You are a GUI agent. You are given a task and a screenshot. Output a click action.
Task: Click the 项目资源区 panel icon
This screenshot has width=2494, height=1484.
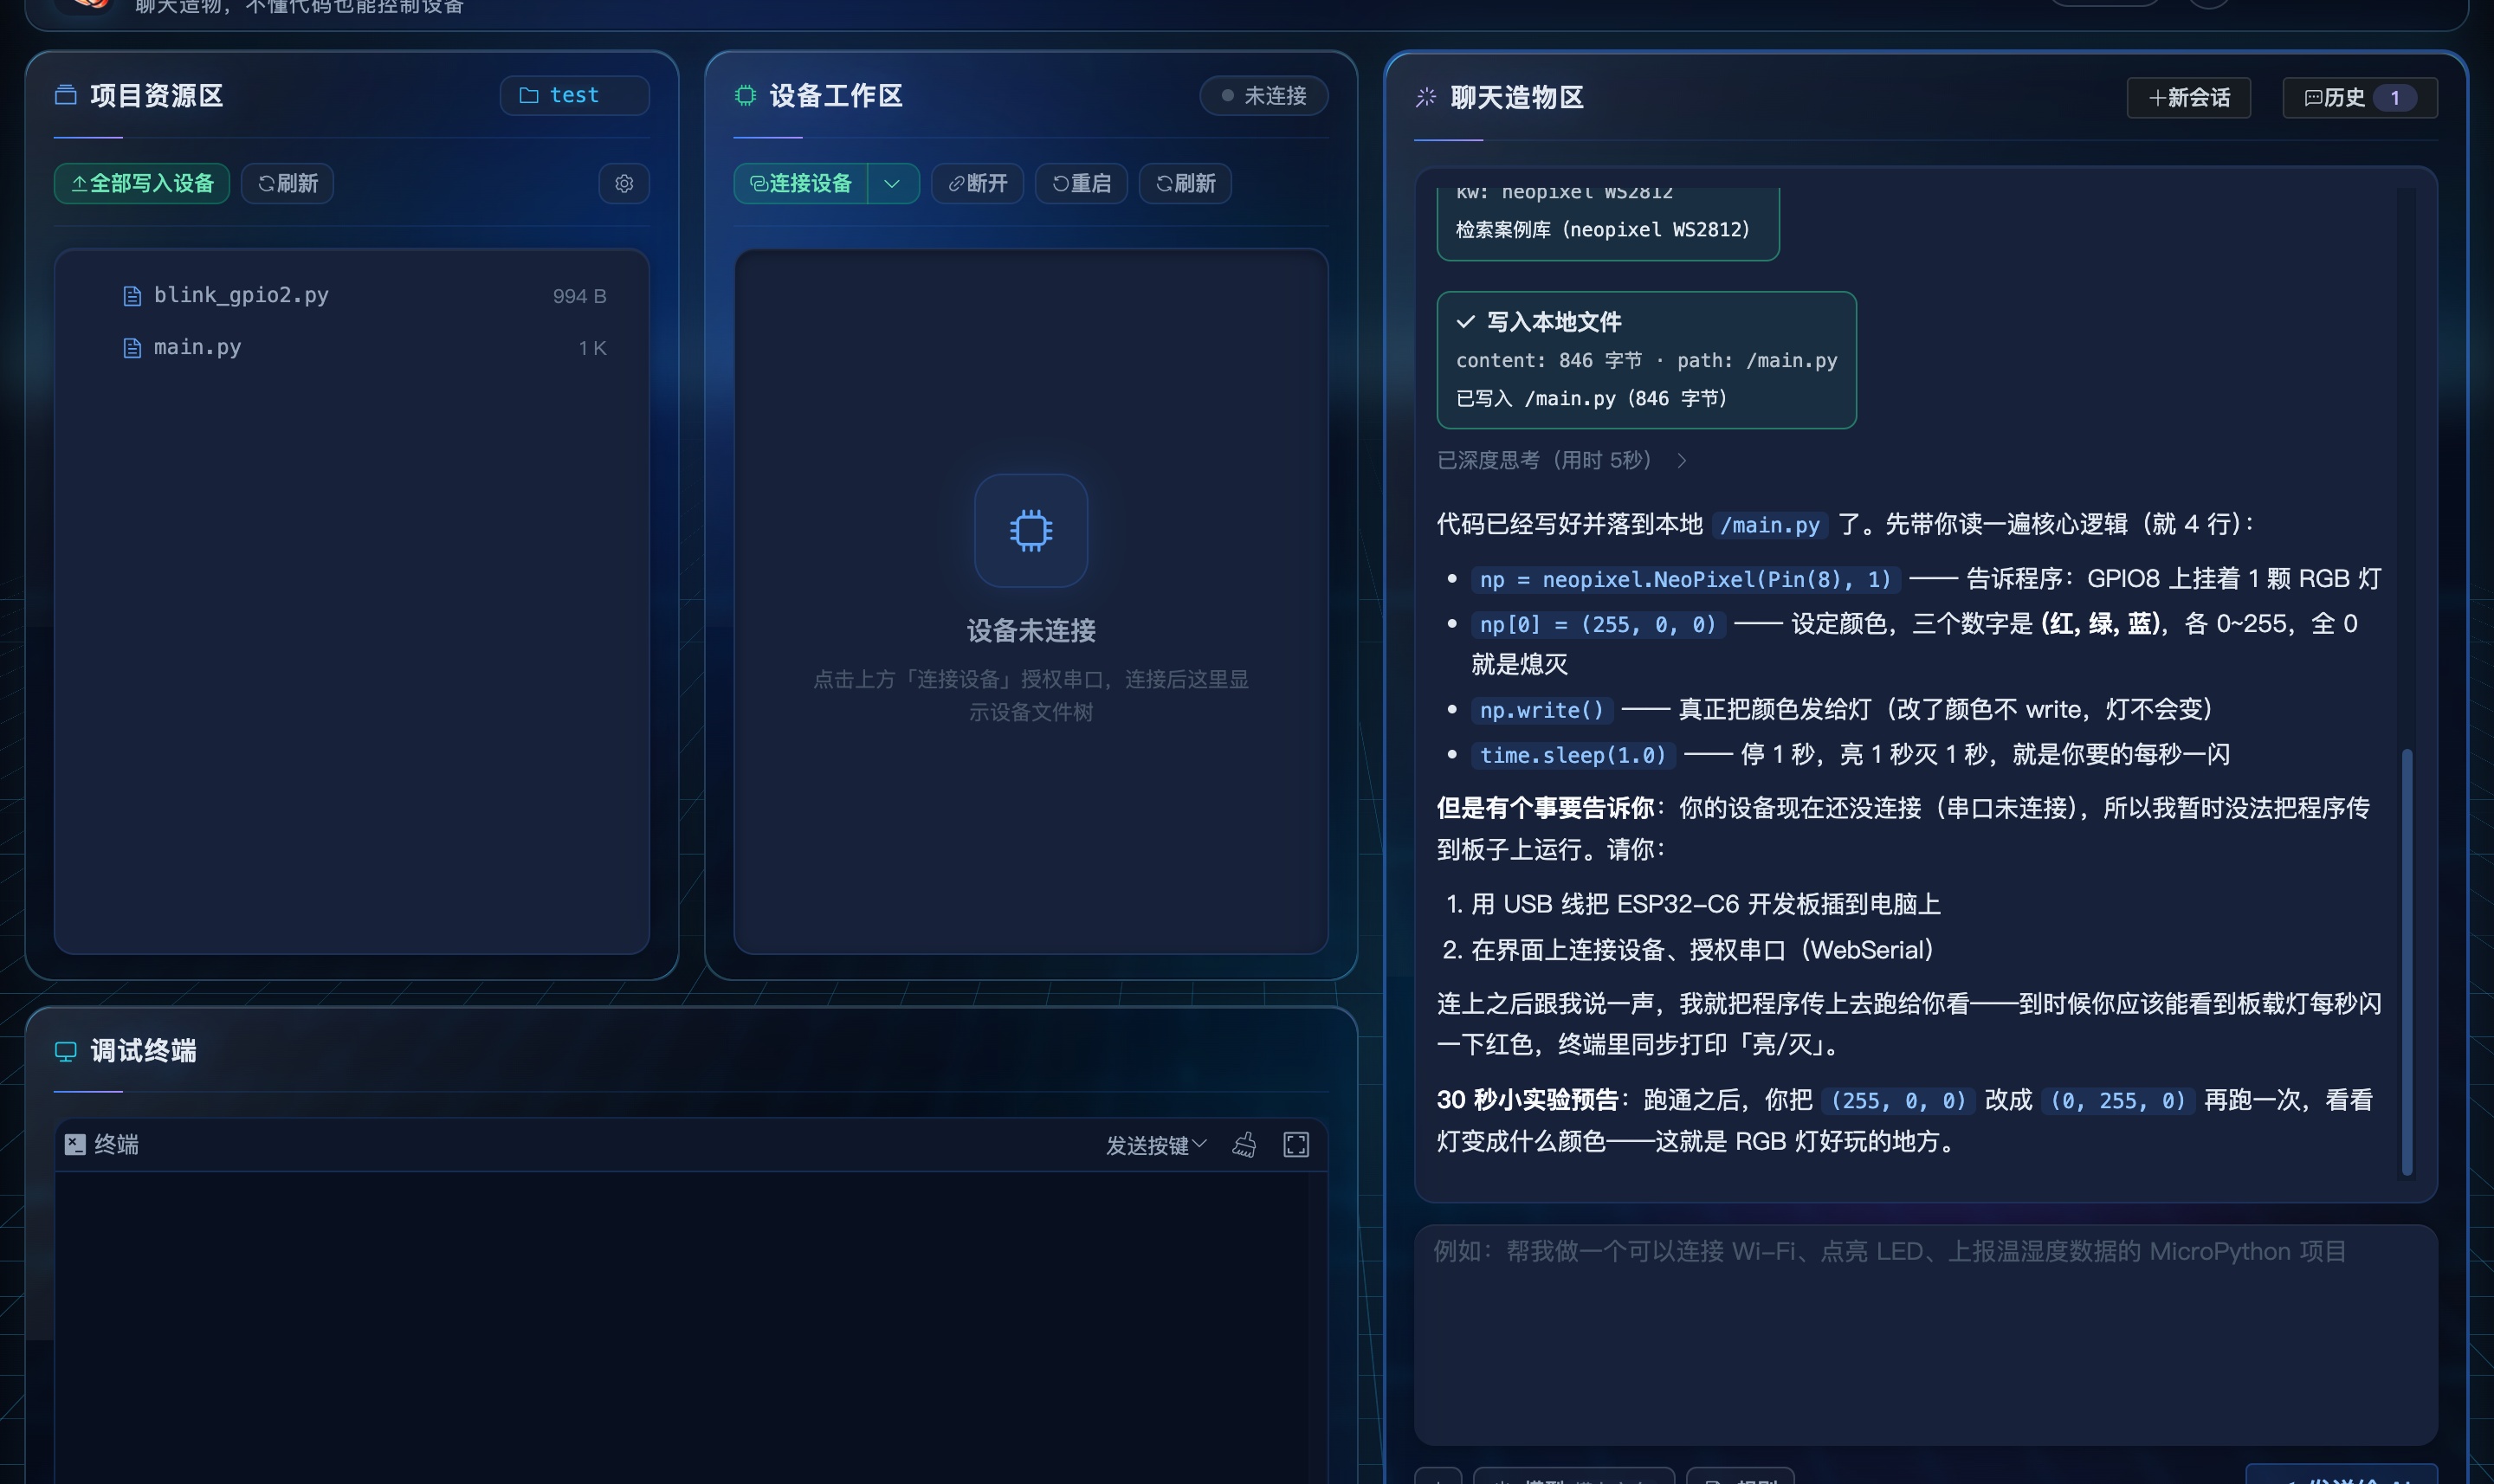click(66, 95)
